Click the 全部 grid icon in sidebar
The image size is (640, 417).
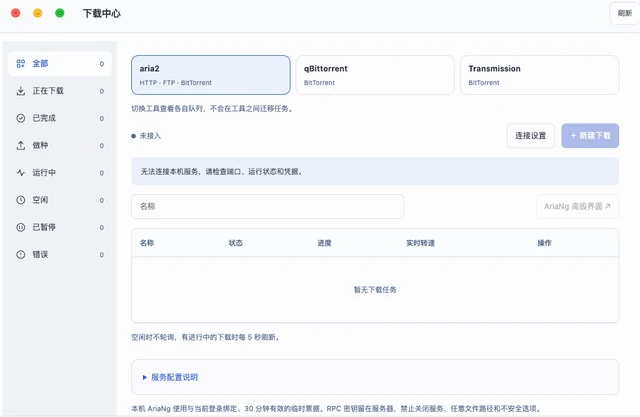[20, 64]
